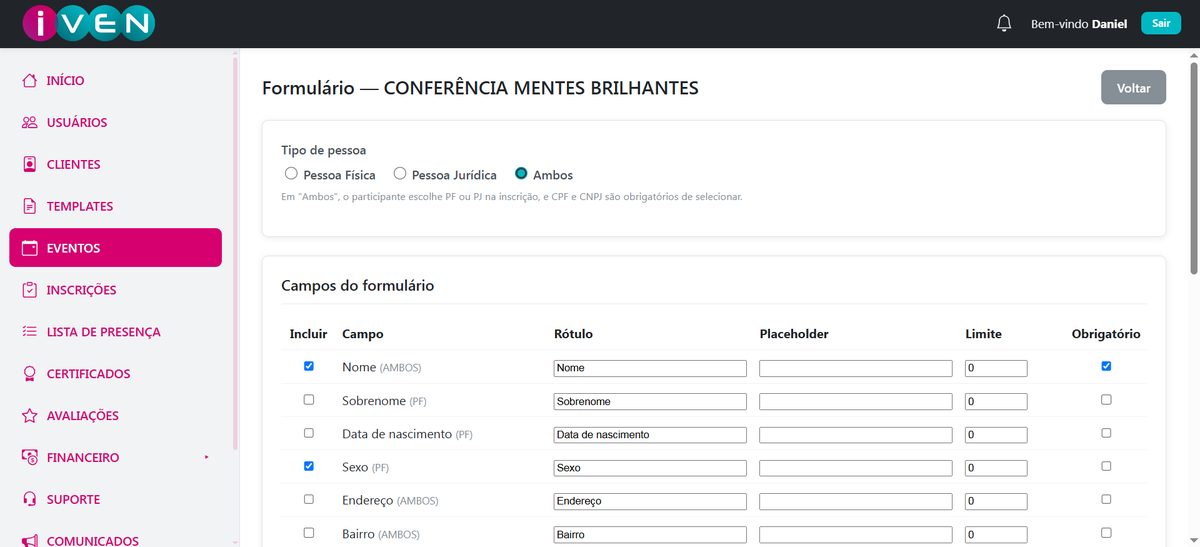Viewport: 1200px width, 547px height.
Task: Open Templates menu item
Action: pyautogui.click(x=115, y=207)
